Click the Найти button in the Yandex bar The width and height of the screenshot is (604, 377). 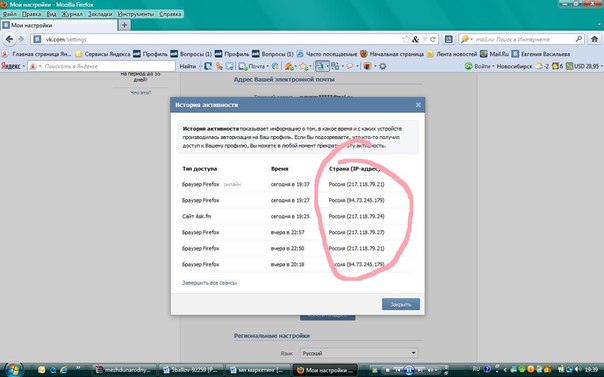click(x=188, y=66)
